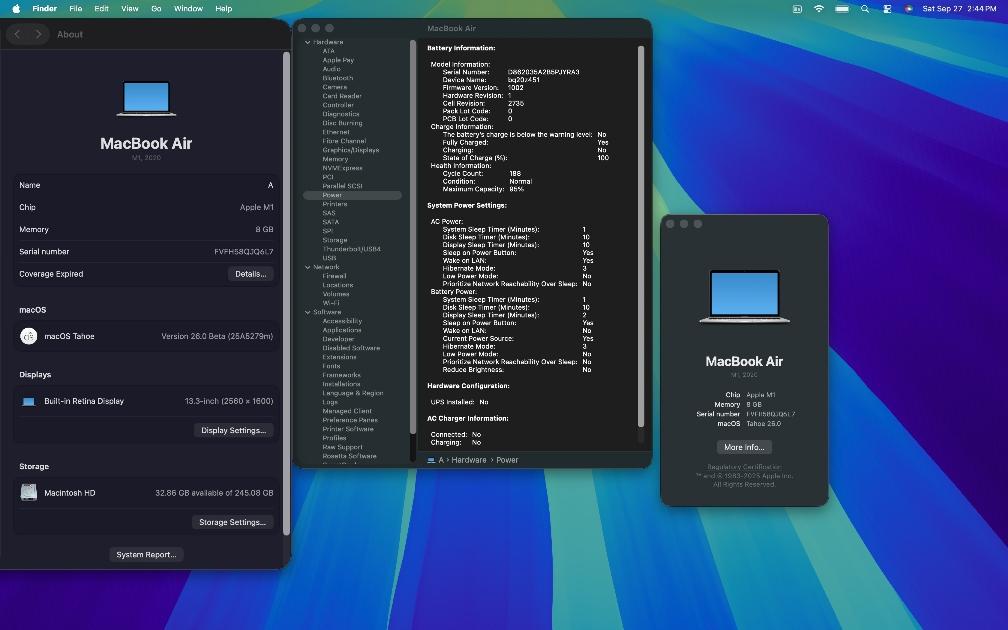Select Apple Pay in the sidebar
Image resolution: width=1008 pixels, height=630 pixels.
(x=338, y=60)
